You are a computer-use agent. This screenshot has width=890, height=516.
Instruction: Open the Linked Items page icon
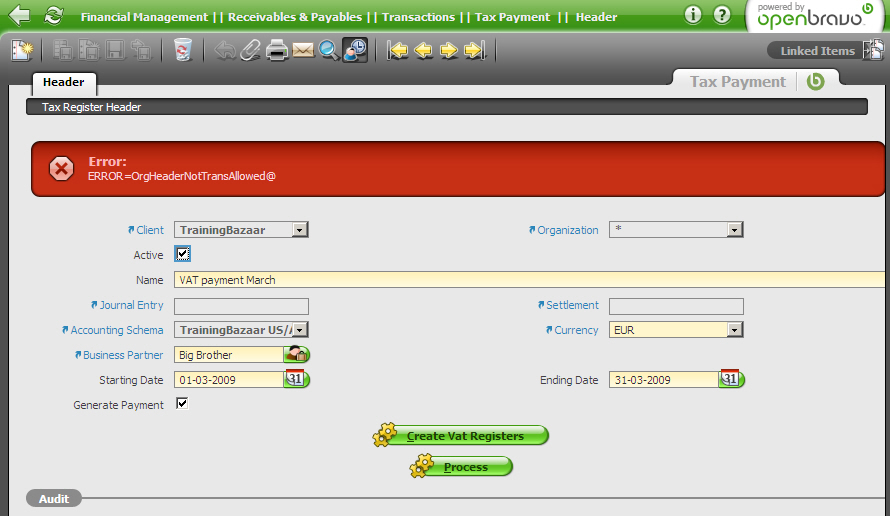tap(874, 50)
